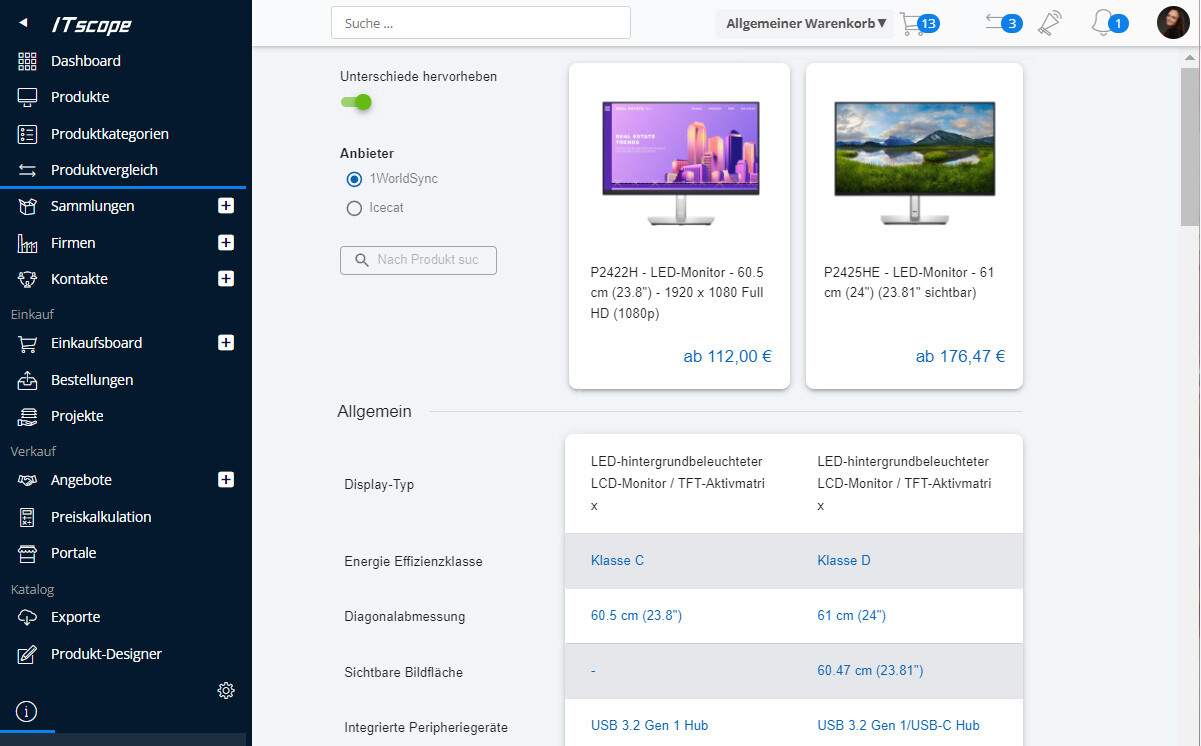
Task: Click the Sammlungen box icon
Action: tap(28, 206)
